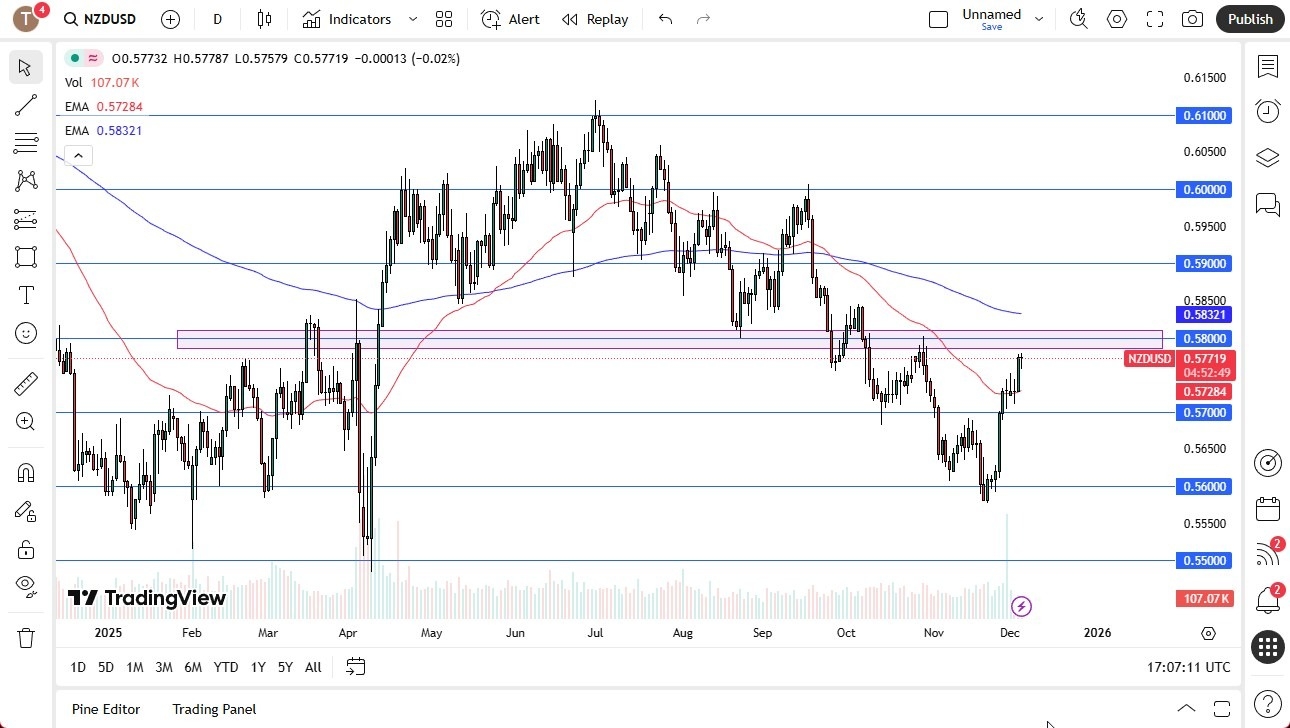Start bar Replay mode

pyautogui.click(x=595, y=19)
